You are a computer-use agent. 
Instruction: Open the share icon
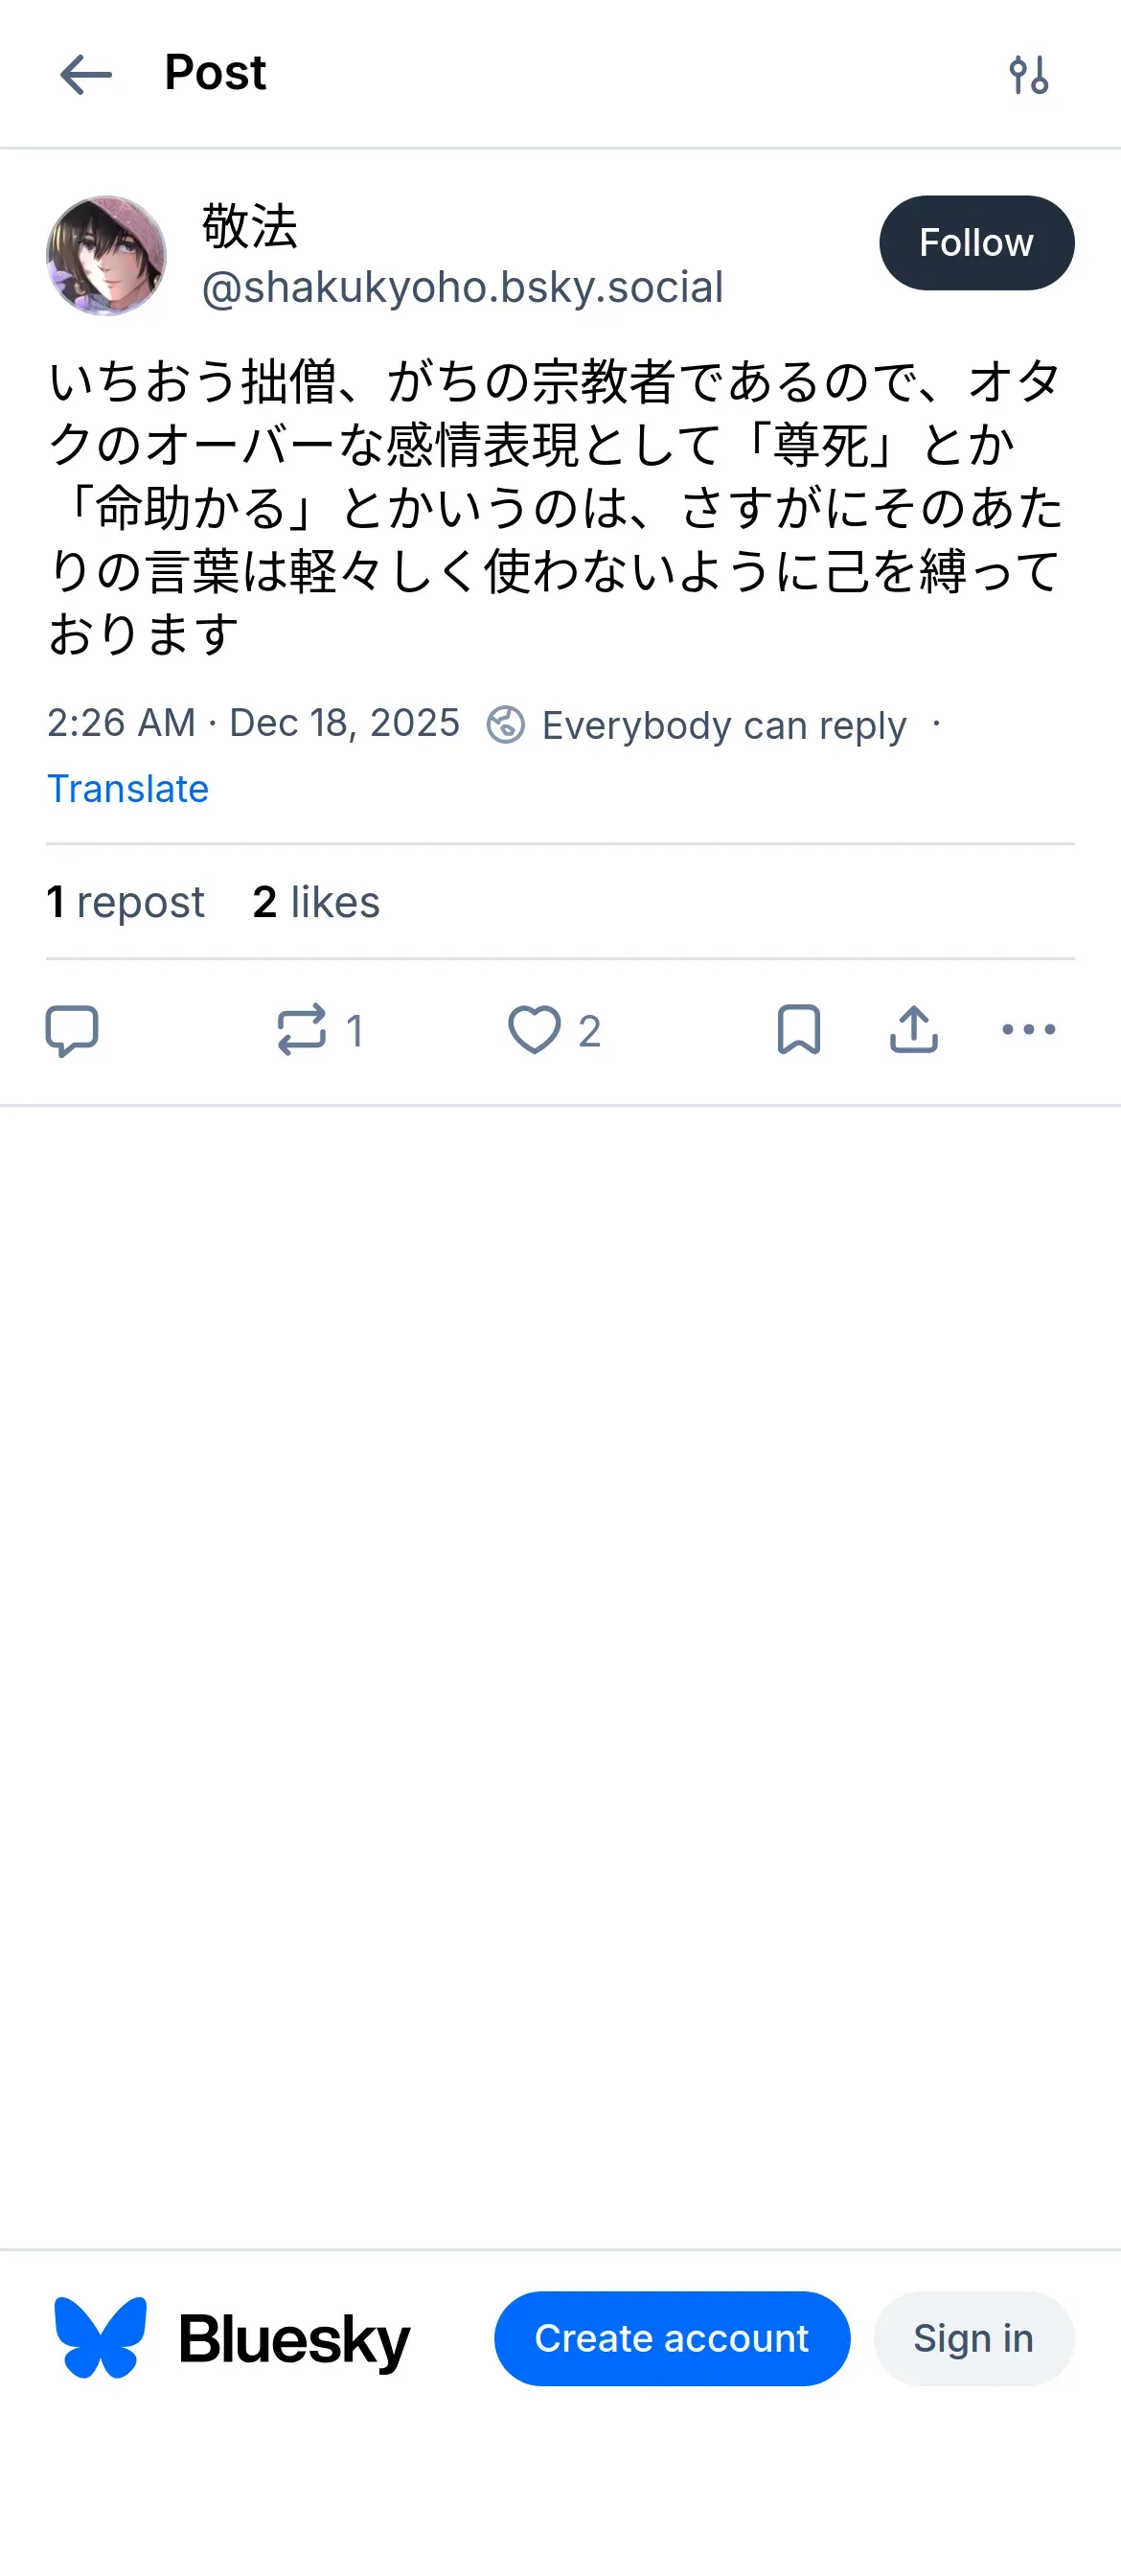point(913,1030)
